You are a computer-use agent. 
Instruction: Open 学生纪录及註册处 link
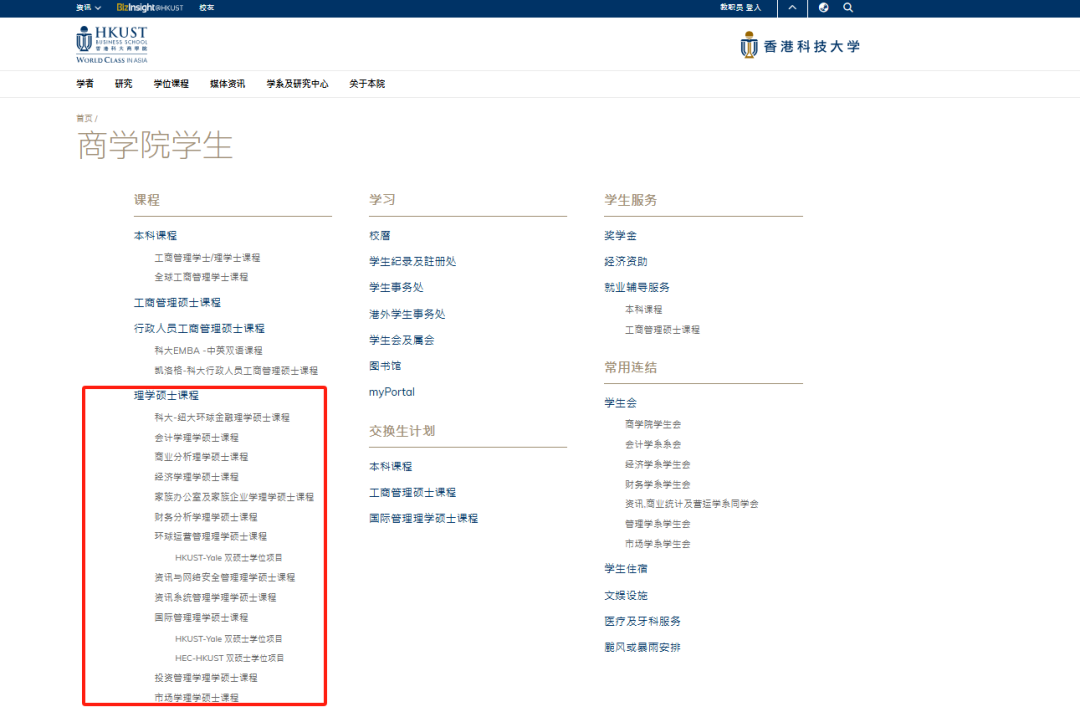pyautogui.click(x=413, y=262)
